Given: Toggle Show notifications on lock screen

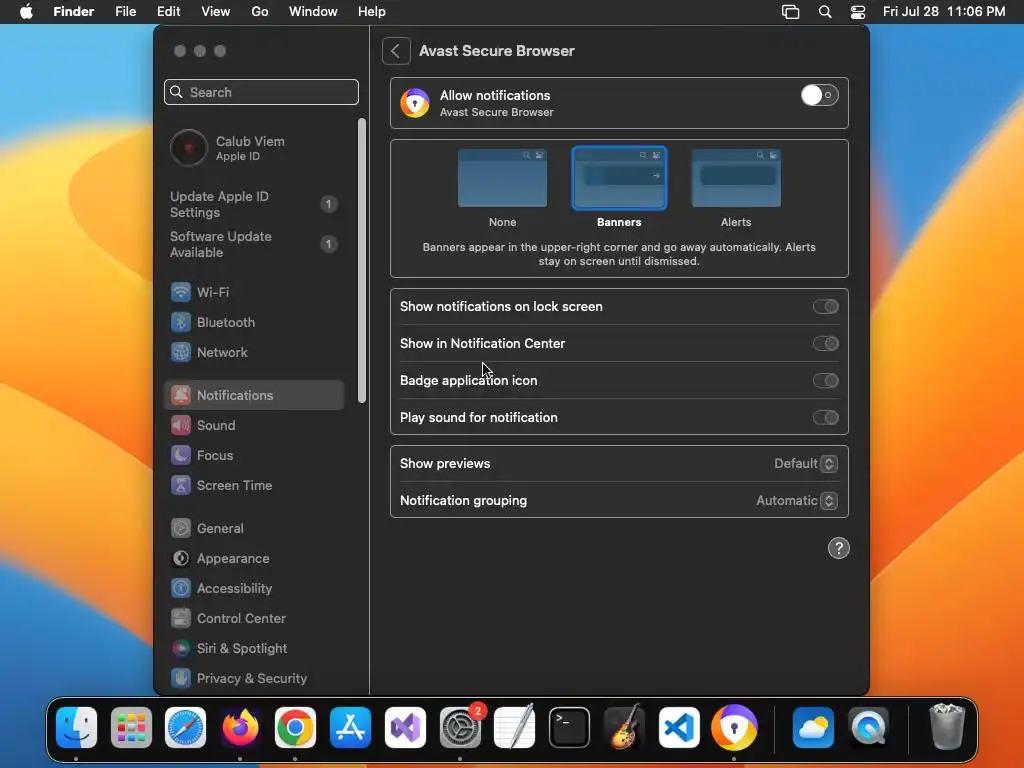Looking at the screenshot, I should tap(825, 306).
